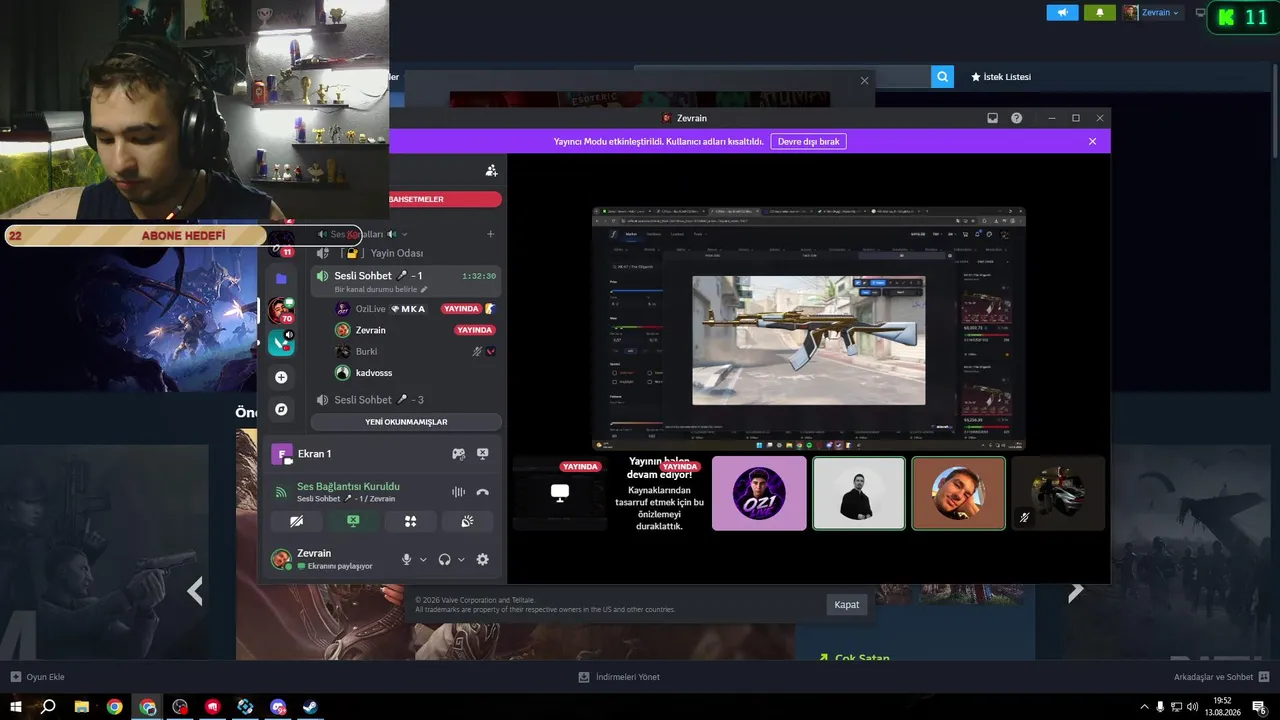The image size is (1280, 720).
Task: Open File Explorer in taskbar
Action: pyautogui.click(x=82, y=707)
